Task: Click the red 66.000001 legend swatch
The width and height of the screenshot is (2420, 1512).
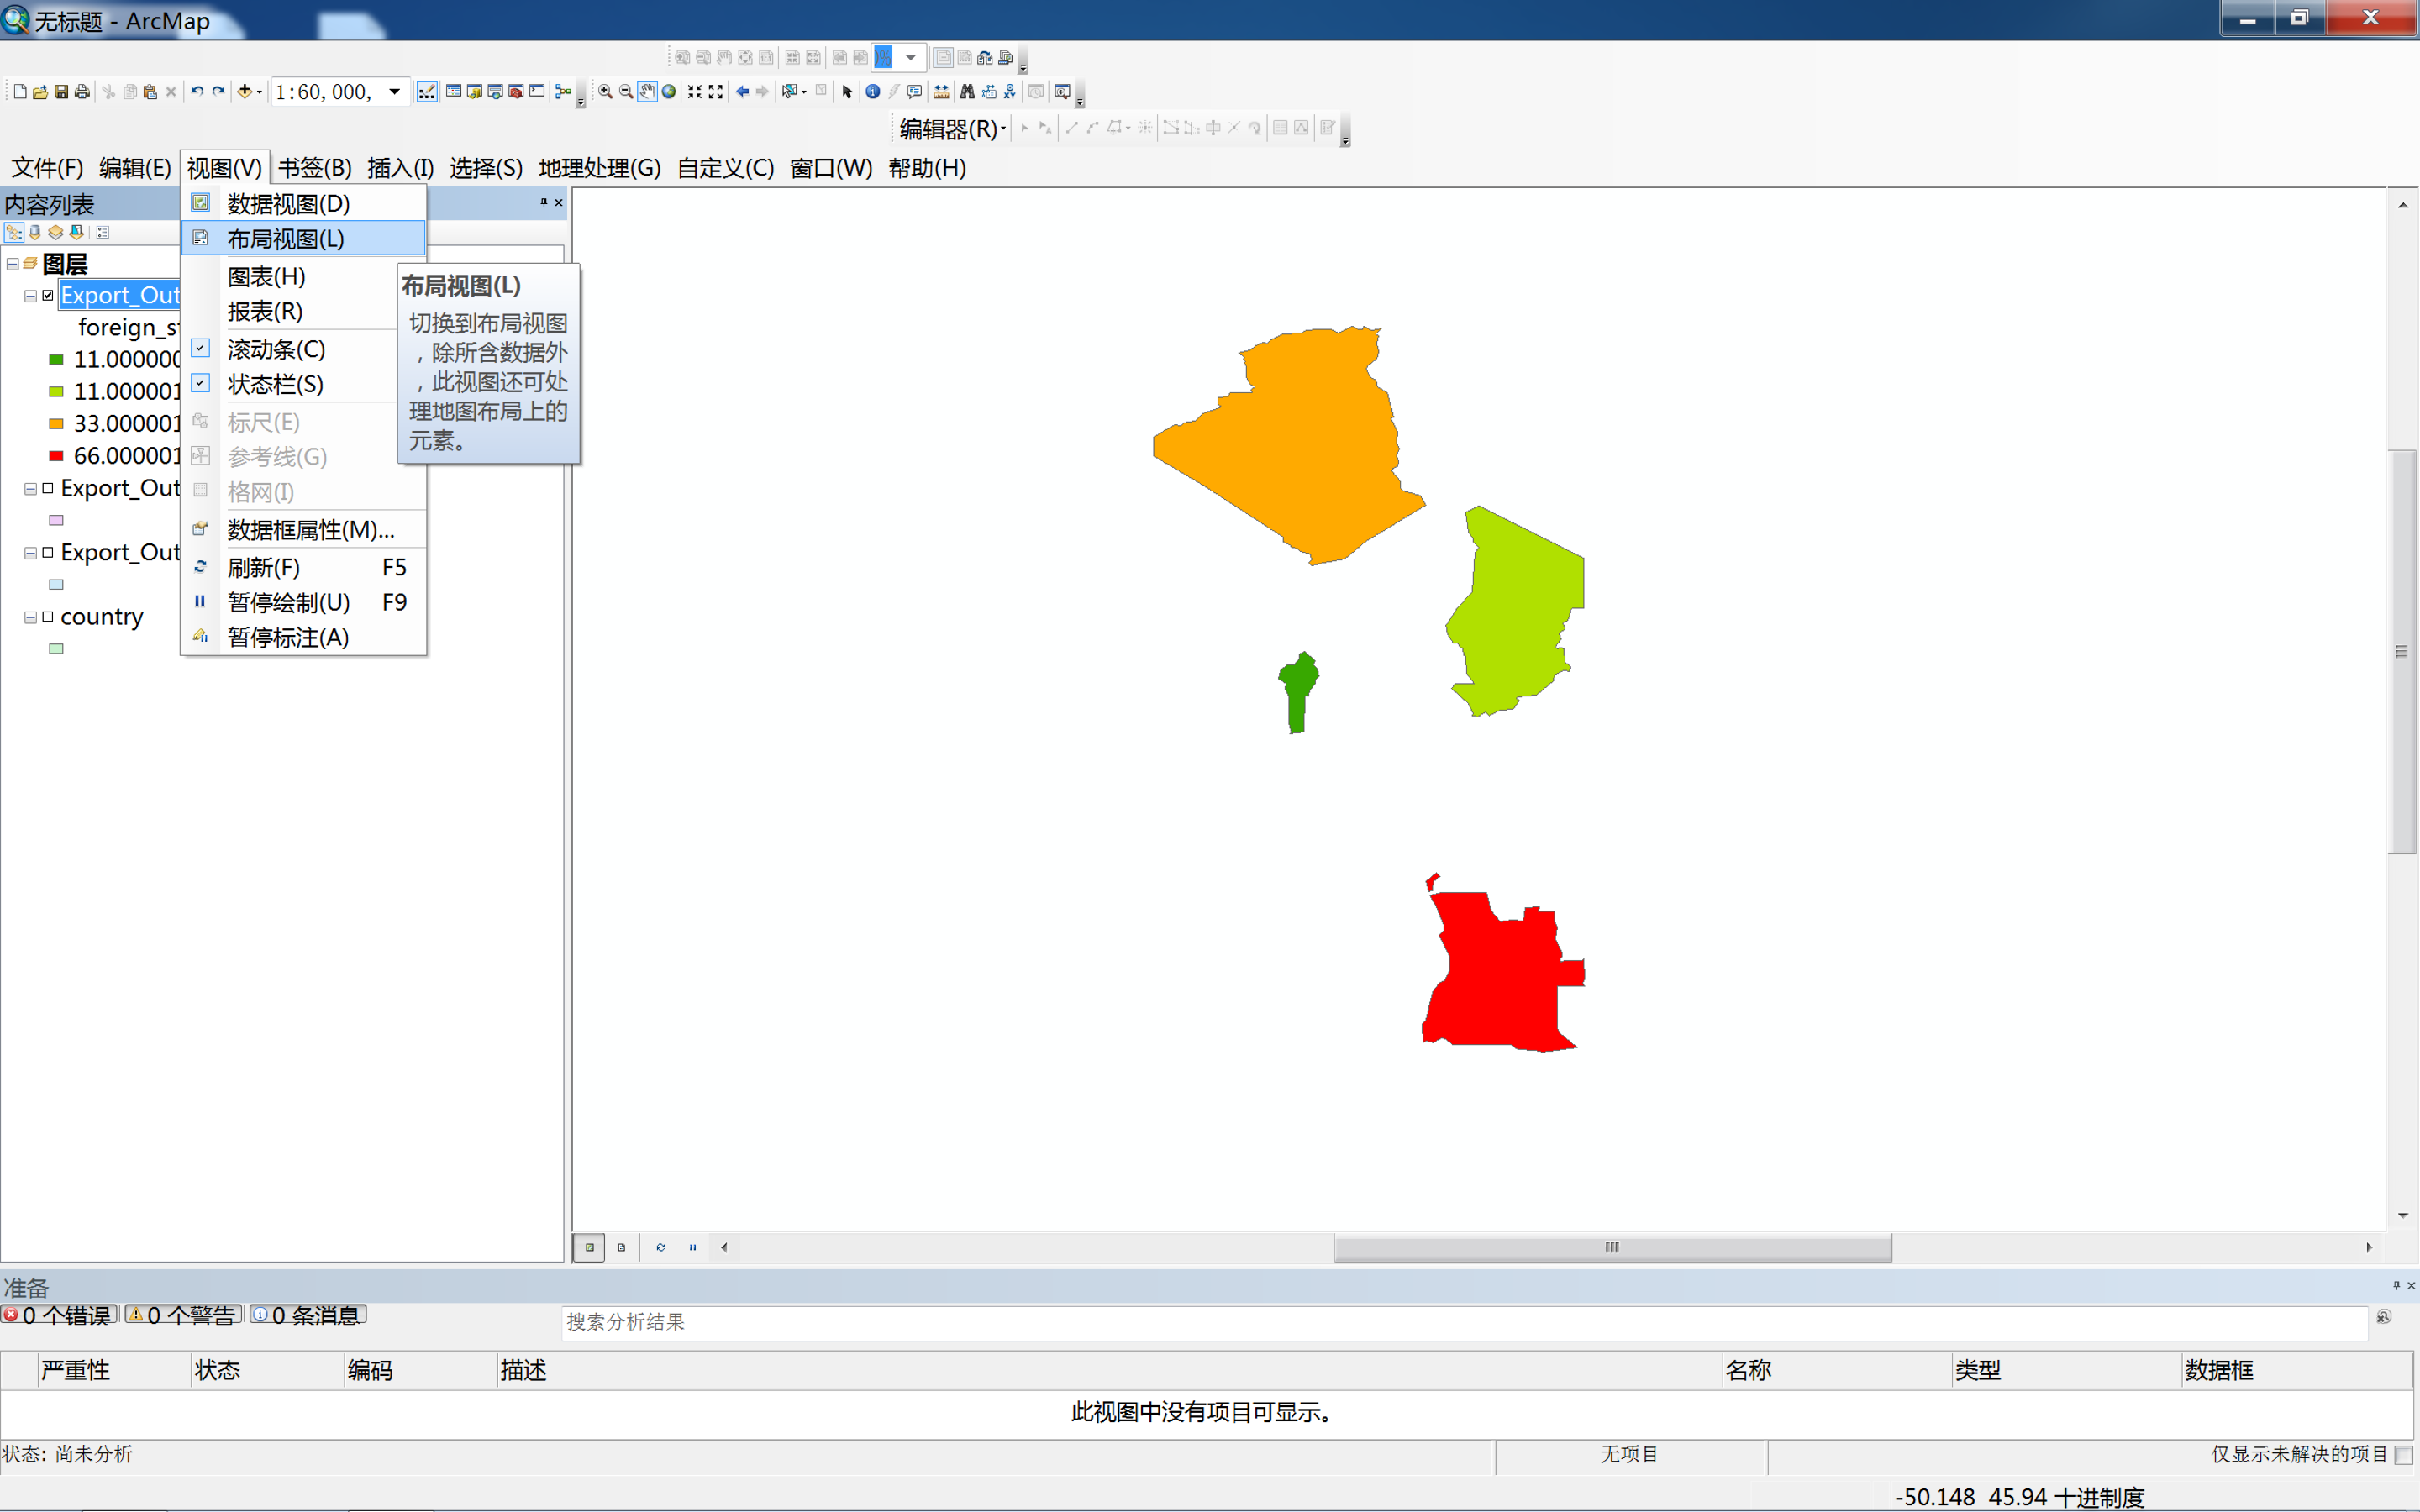Action: (x=56, y=456)
